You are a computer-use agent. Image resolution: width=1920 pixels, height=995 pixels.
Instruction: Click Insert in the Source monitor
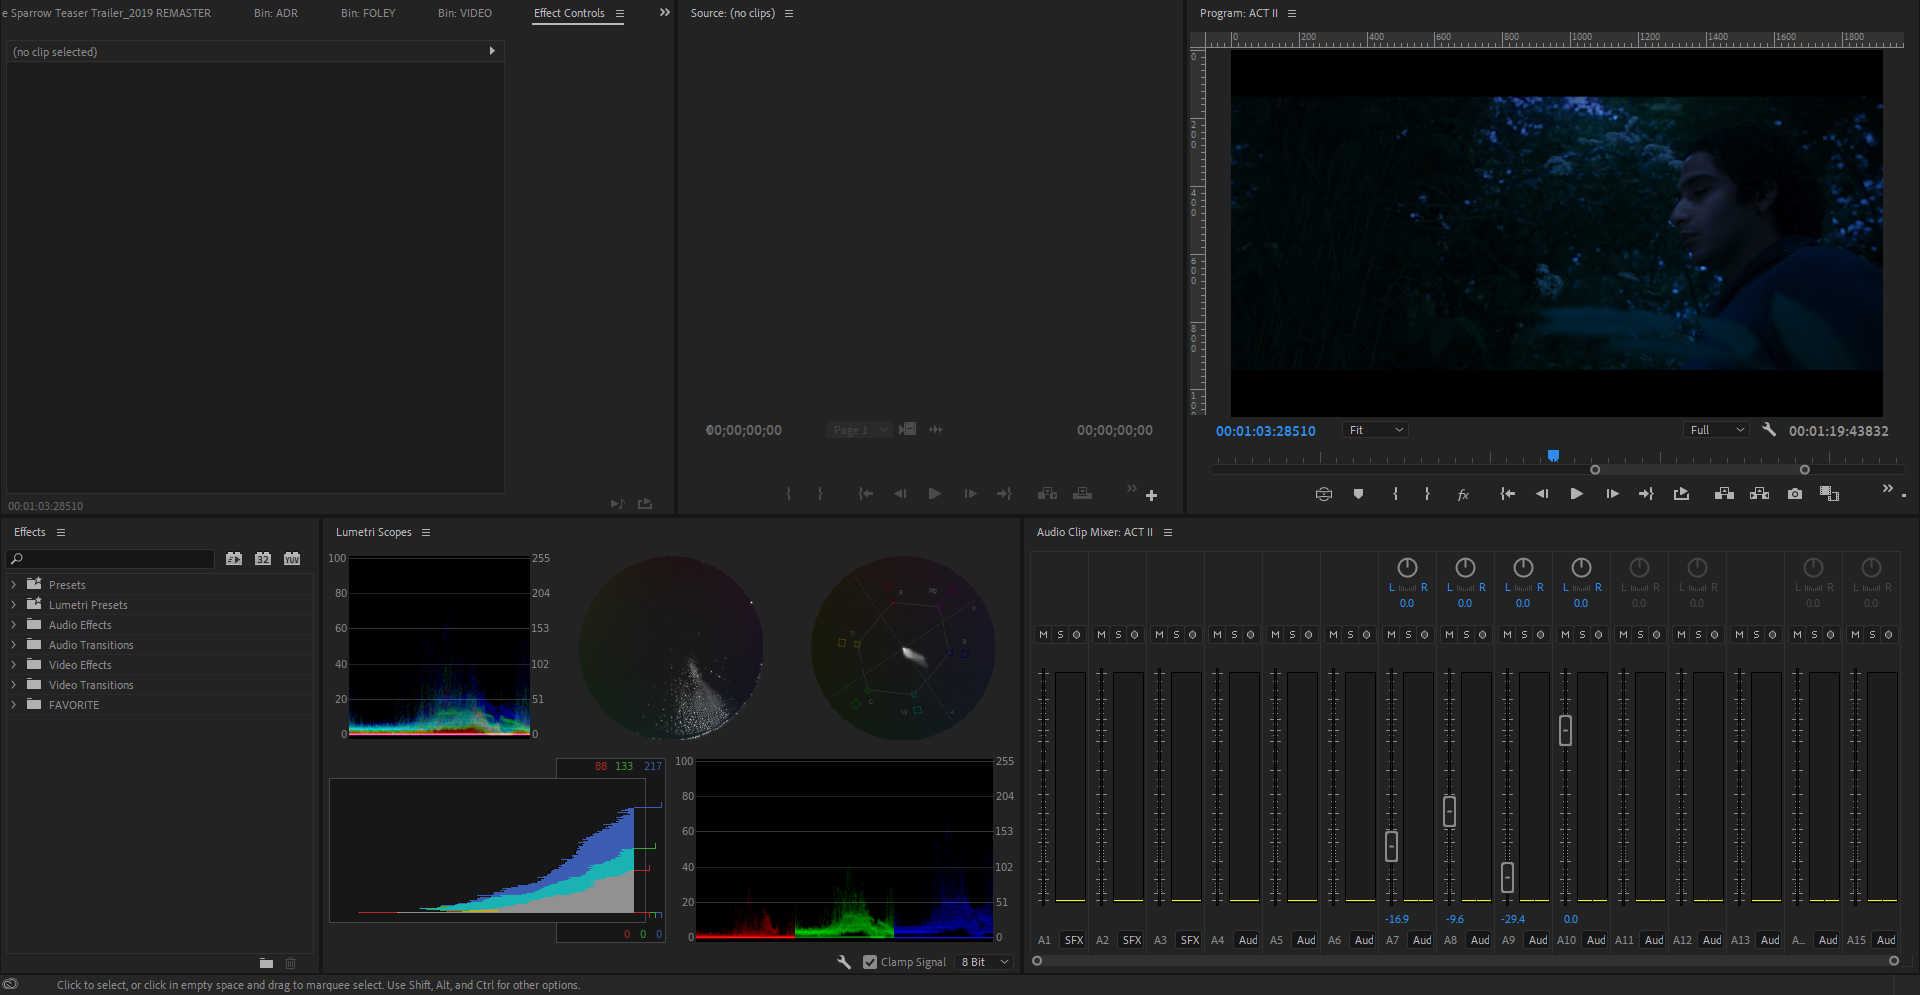[x=1047, y=494]
